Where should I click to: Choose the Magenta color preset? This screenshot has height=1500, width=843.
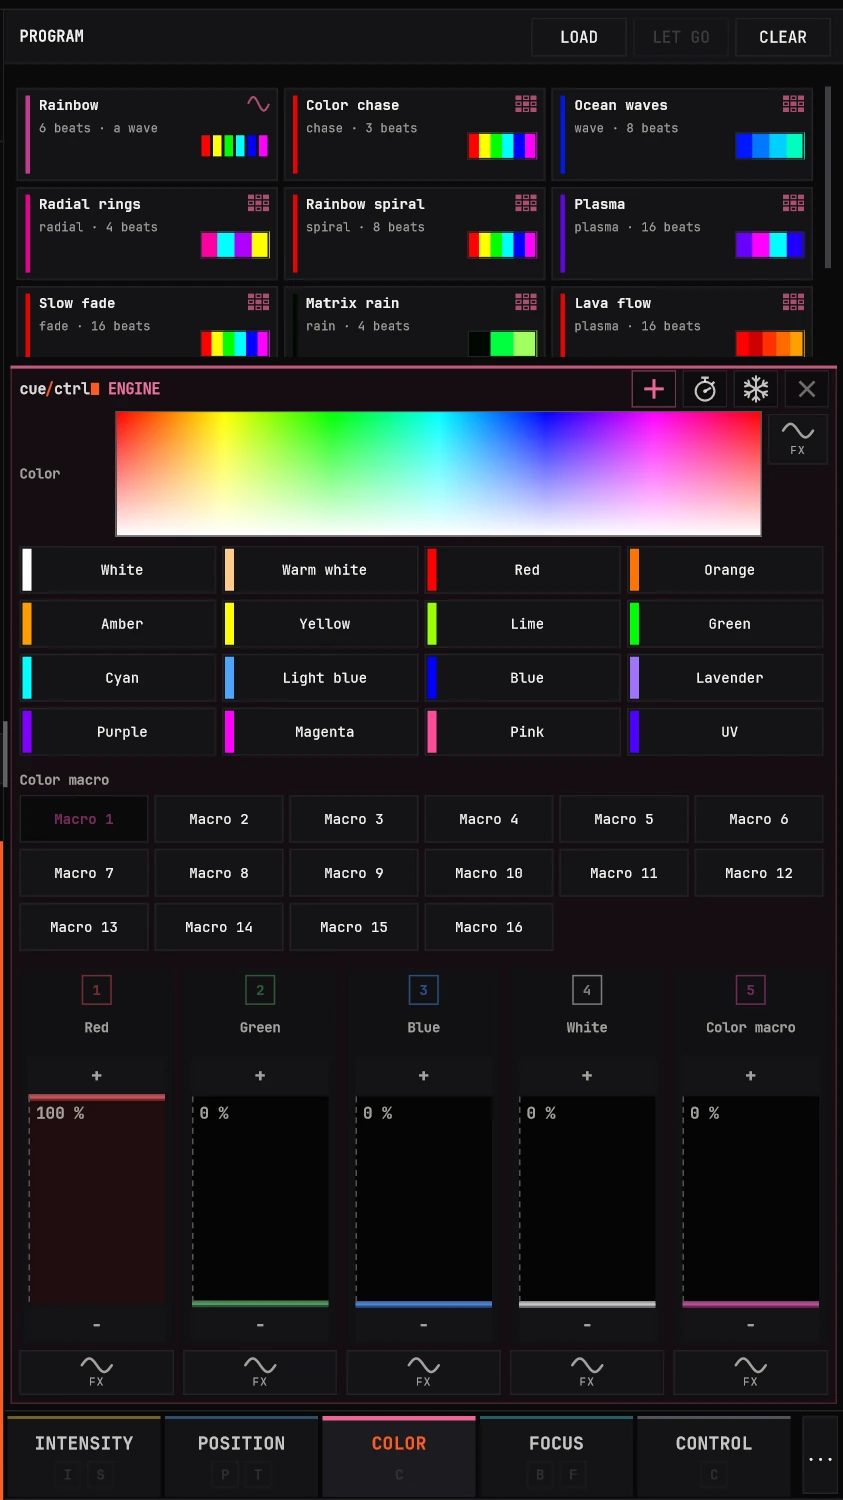(x=320, y=732)
